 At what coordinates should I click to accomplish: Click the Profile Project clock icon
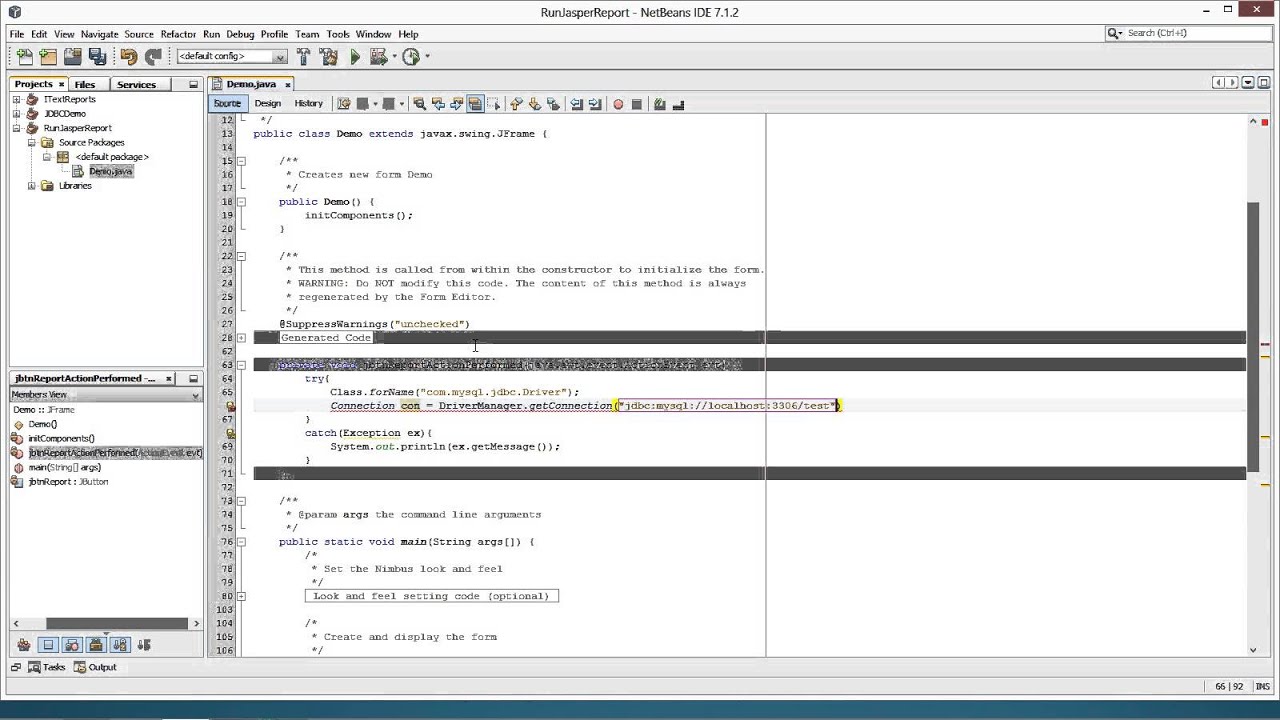point(411,57)
